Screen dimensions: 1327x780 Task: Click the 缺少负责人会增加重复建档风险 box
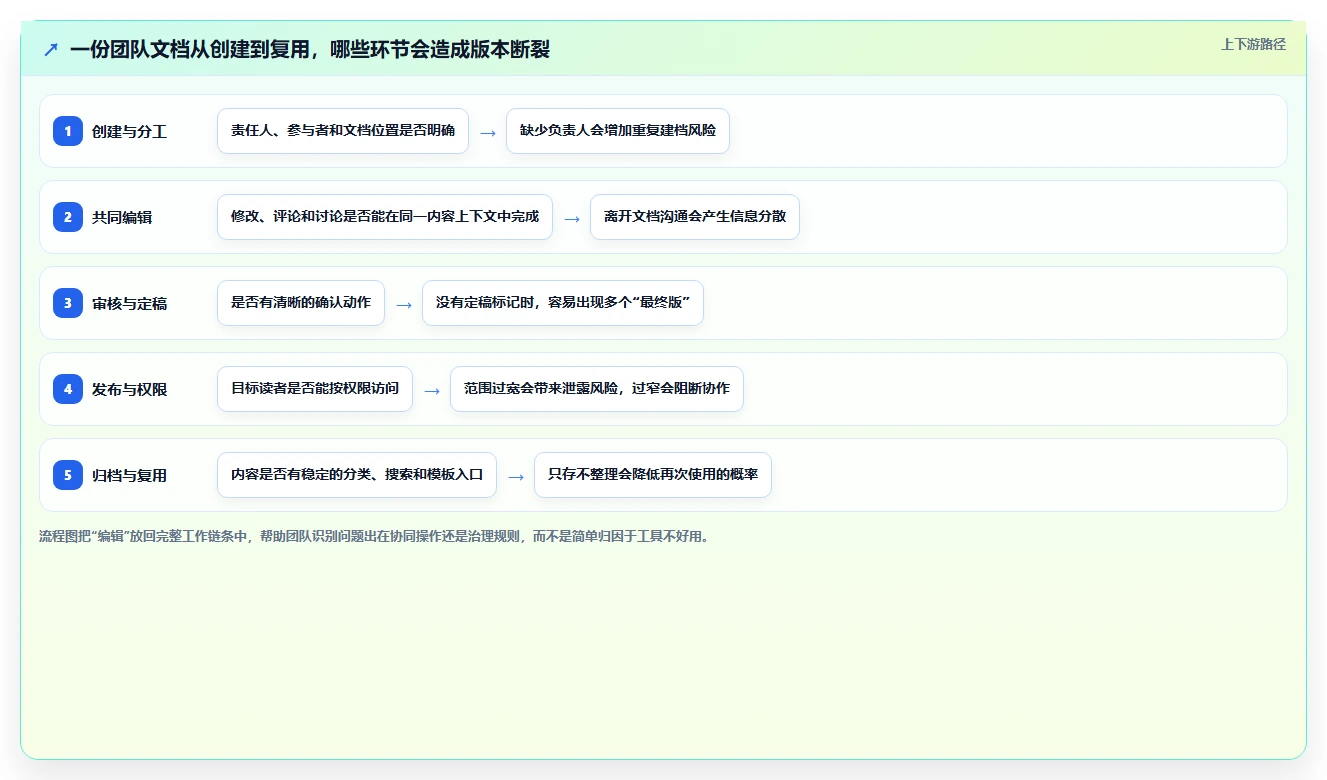(x=618, y=131)
